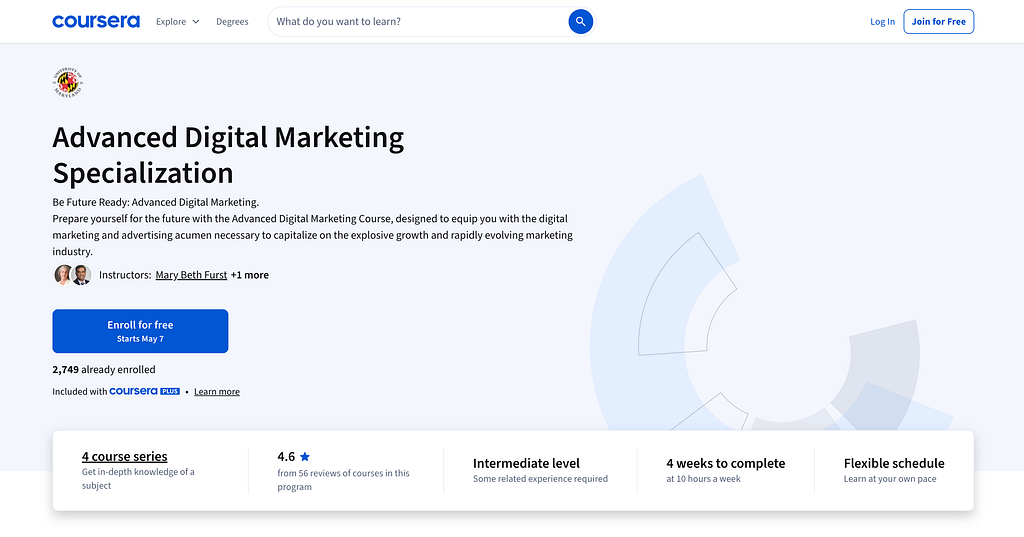Viewport: 1024px width, 537px height.
Task: Click 'Be Future Ready: Advanced Digital Marketing.' line
Action: tap(155, 203)
